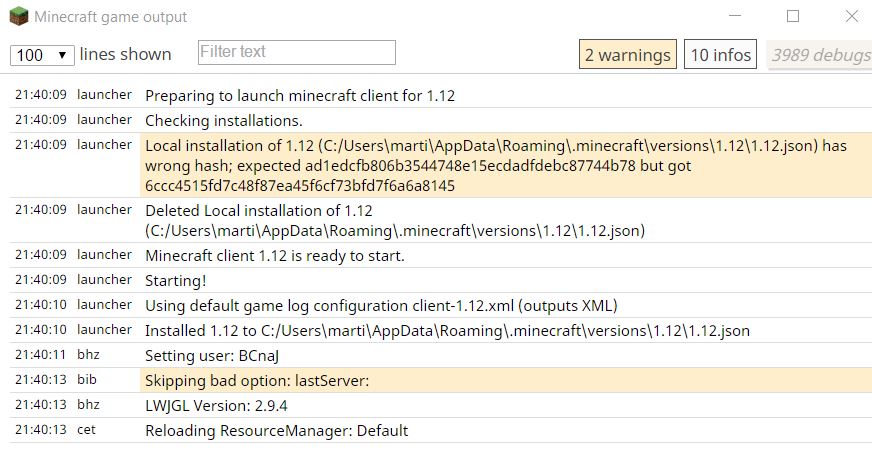The height and width of the screenshot is (452, 872).
Task: Select 'Reloading ResourceManager: Default' log line
Action: pyautogui.click(x=276, y=431)
